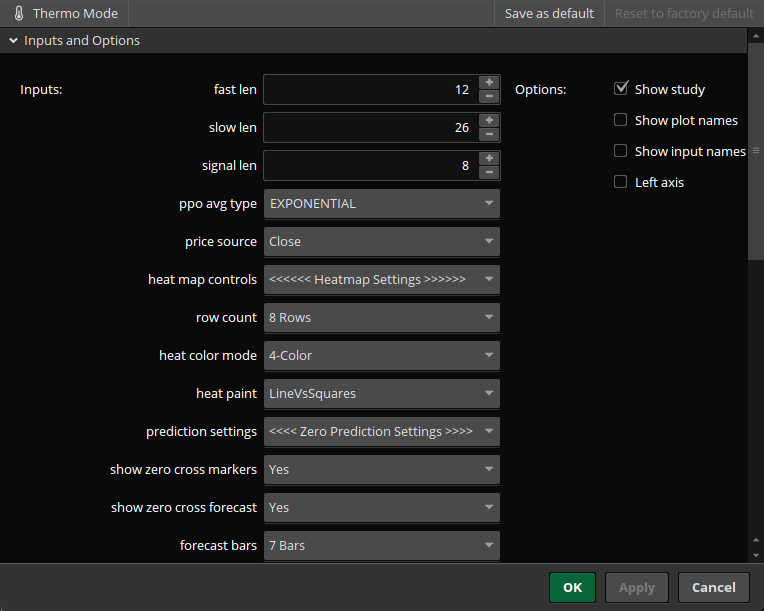Viewport: 764px width, 611px height.
Task: Open the prediction settings dropdown
Action: coord(382,432)
